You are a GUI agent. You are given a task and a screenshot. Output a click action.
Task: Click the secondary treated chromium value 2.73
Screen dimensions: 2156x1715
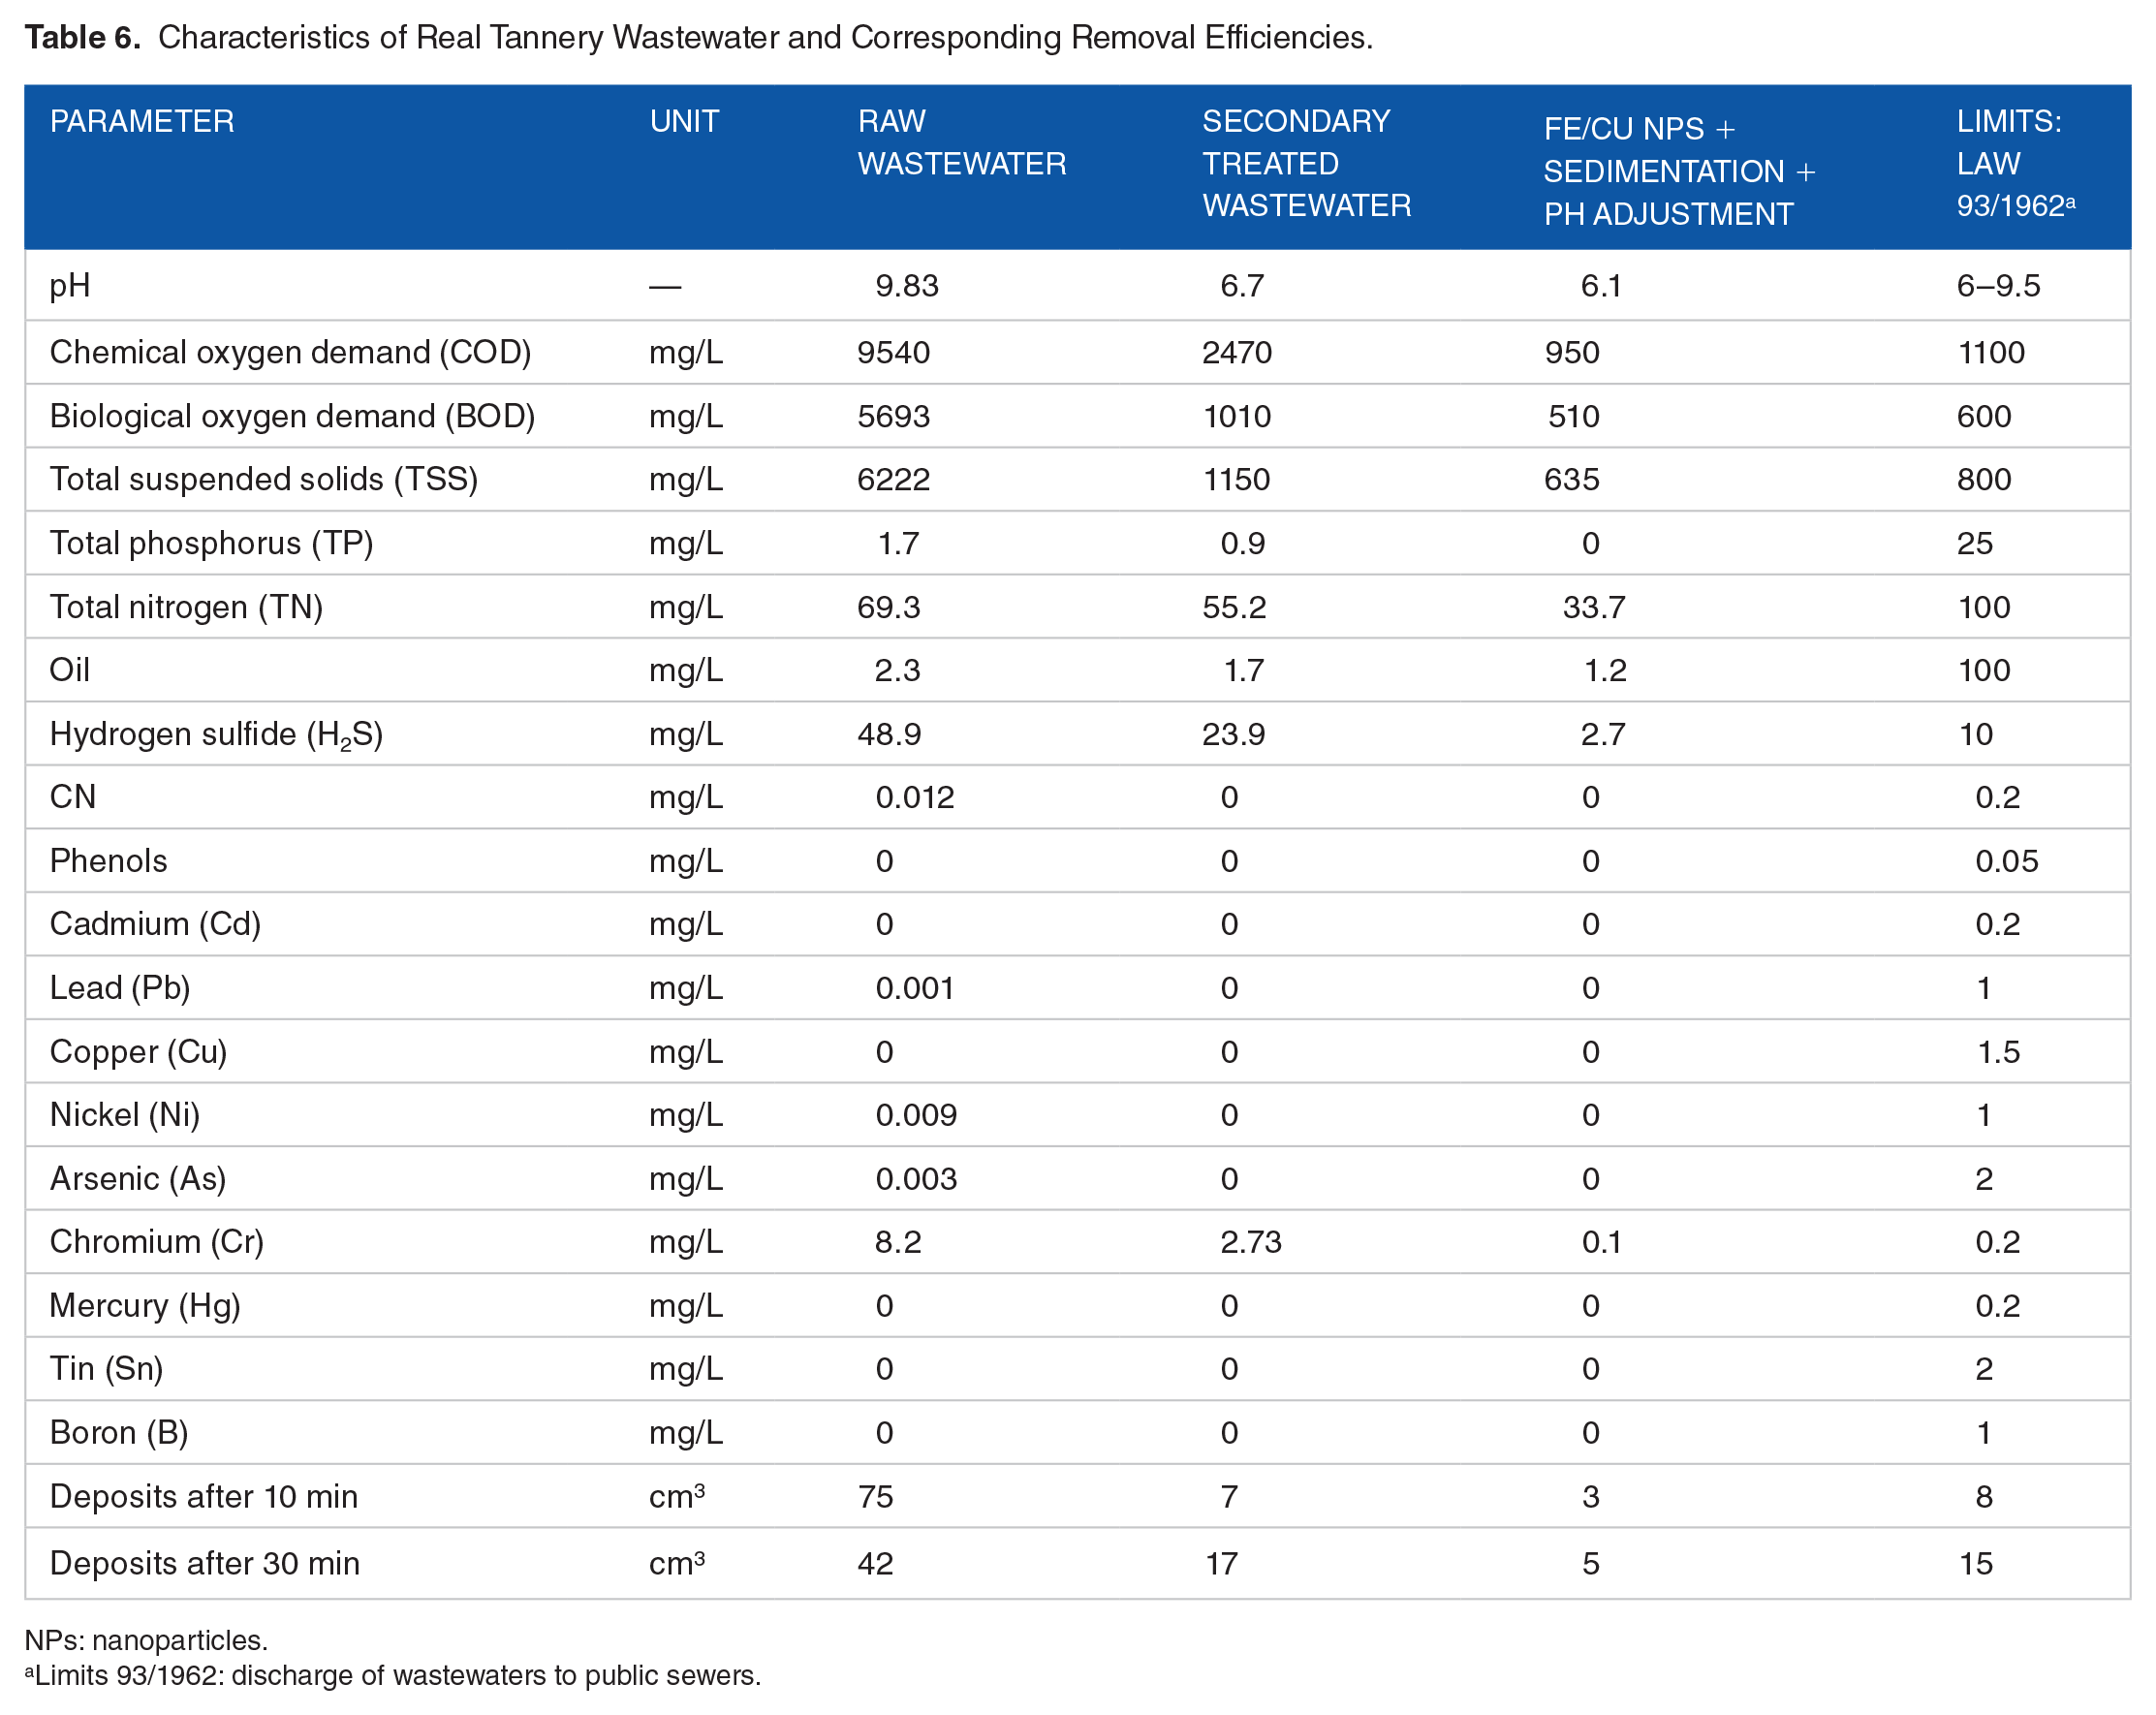tap(1250, 1242)
